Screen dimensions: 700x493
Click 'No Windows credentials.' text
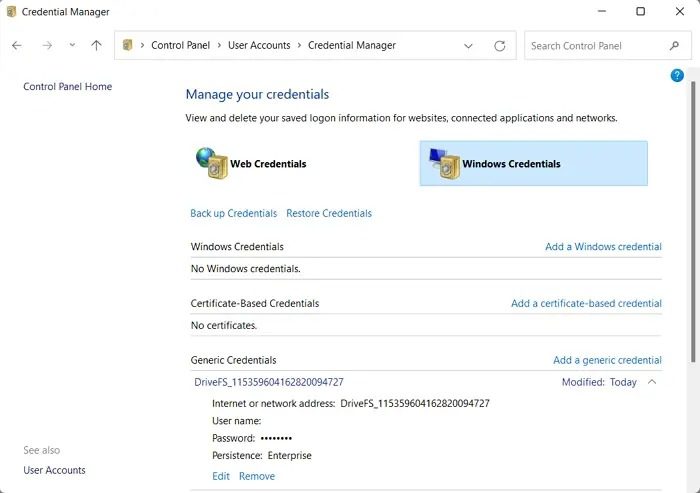[x=246, y=269]
